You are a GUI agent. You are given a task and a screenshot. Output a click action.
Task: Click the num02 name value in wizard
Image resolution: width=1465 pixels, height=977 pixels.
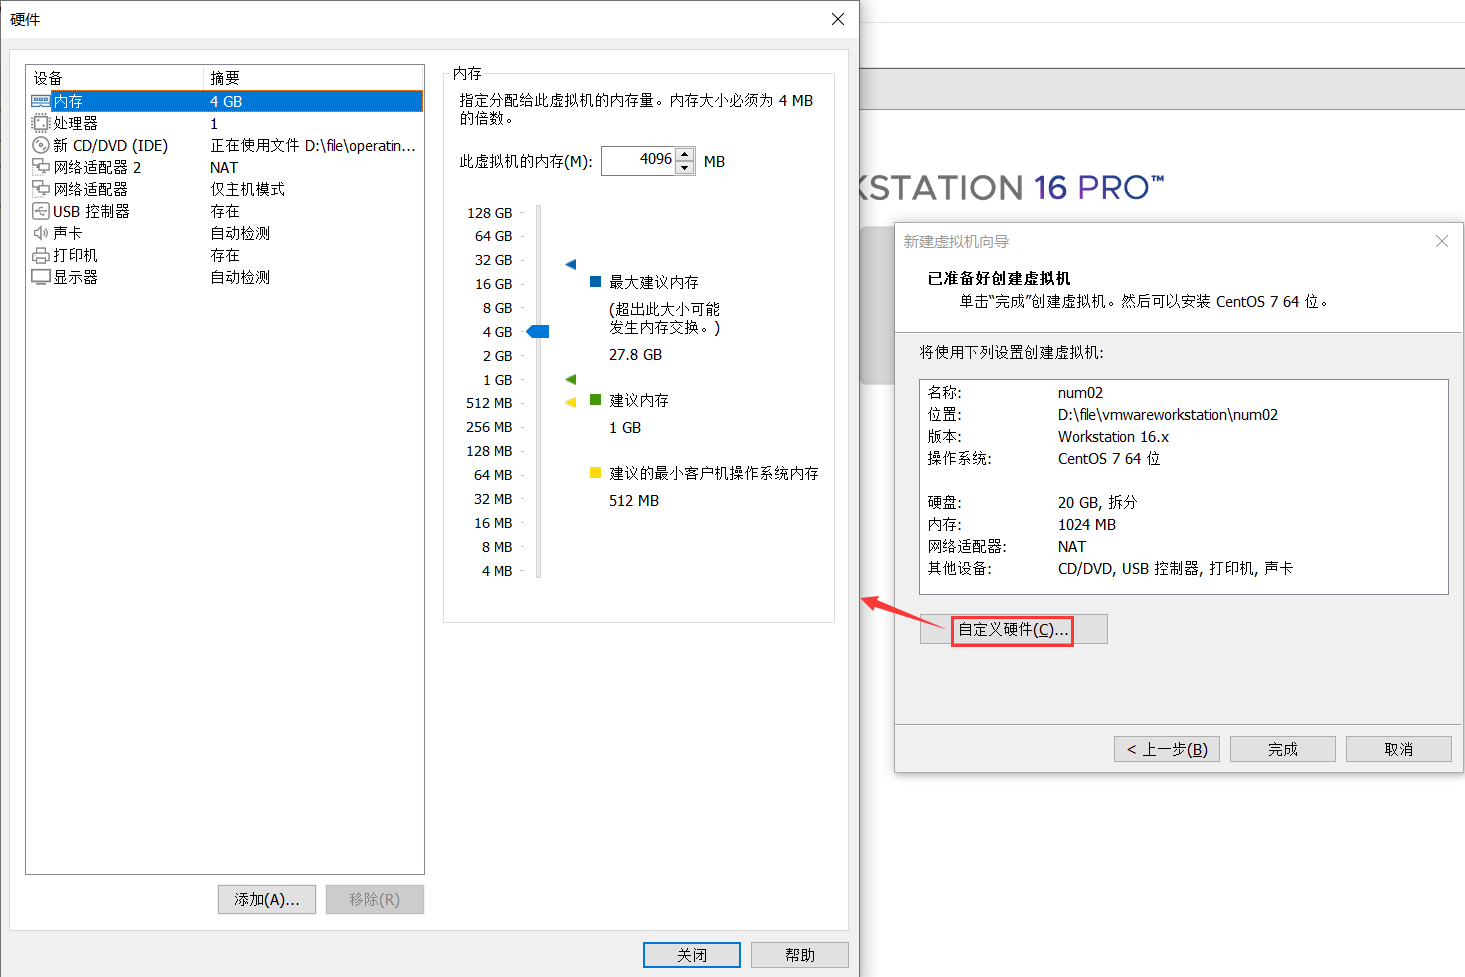click(x=1081, y=393)
